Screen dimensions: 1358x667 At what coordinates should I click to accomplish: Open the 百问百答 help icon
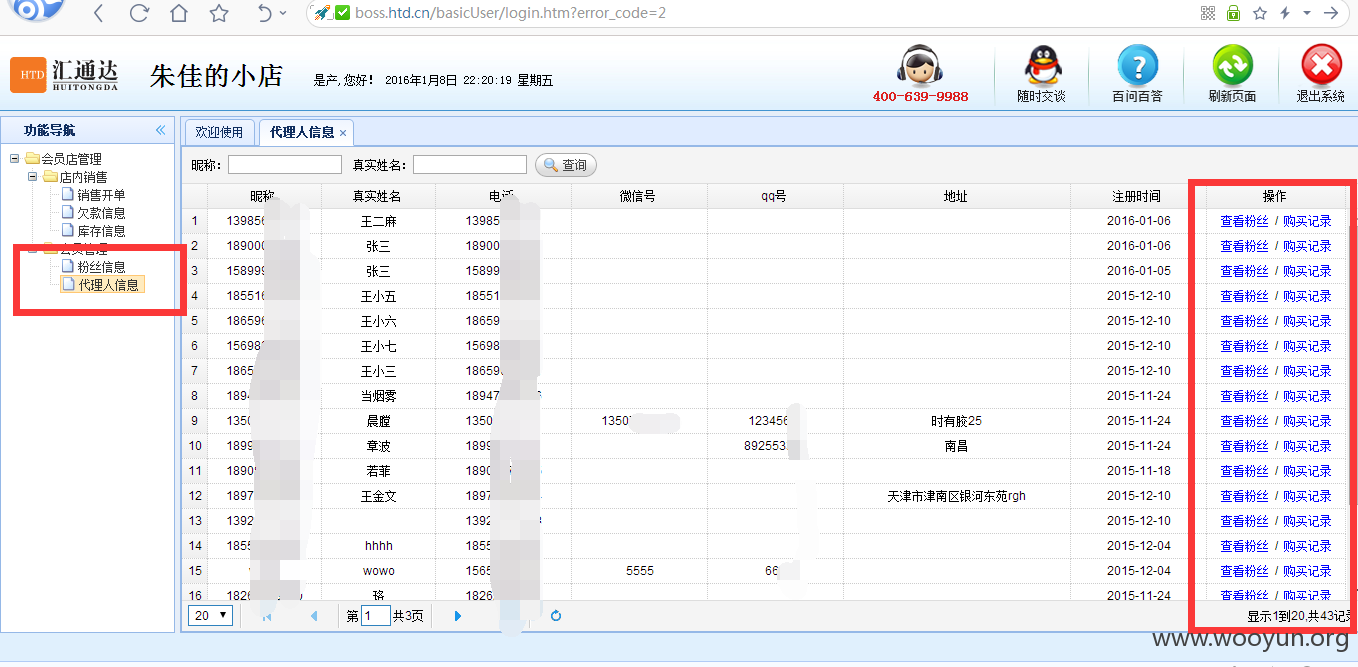coord(1137,66)
